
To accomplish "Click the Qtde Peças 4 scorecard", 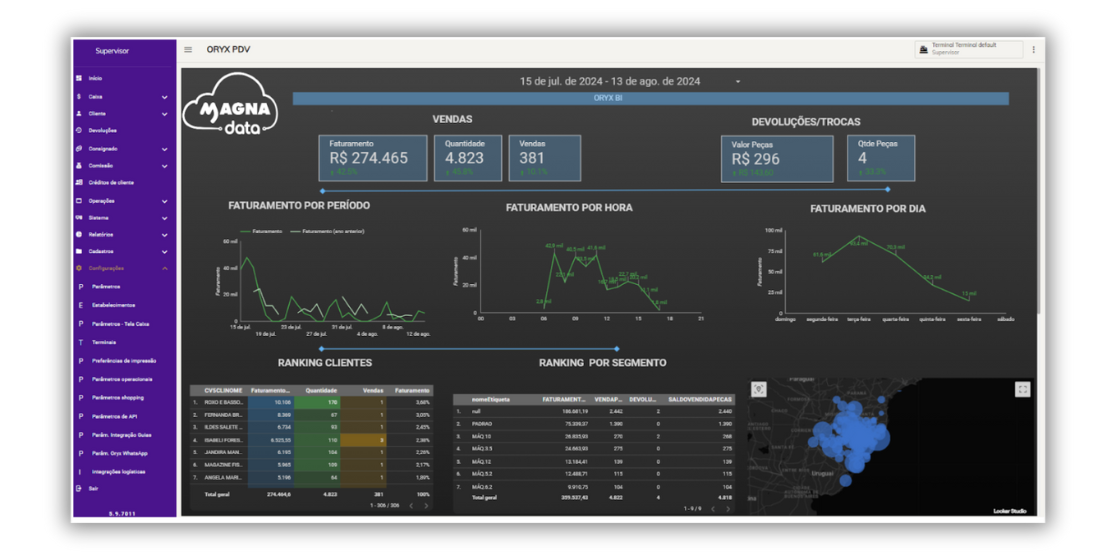I will (881, 158).
